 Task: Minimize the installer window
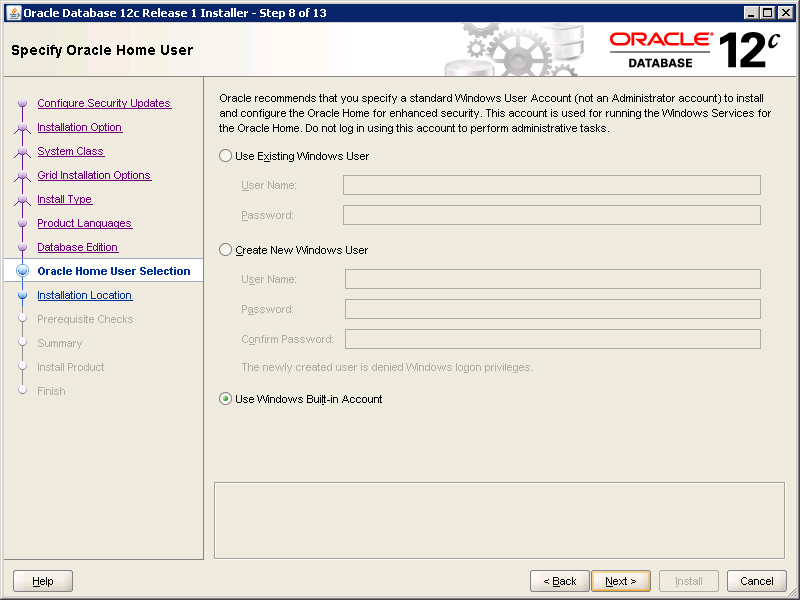751,13
